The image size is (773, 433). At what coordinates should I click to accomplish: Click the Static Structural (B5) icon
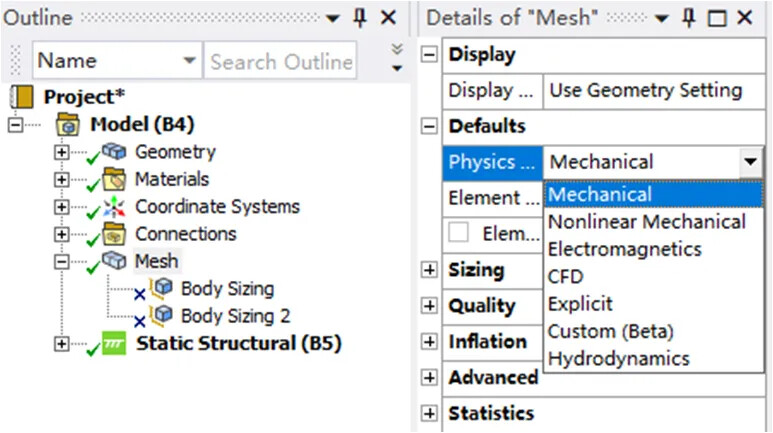pos(115,344)
